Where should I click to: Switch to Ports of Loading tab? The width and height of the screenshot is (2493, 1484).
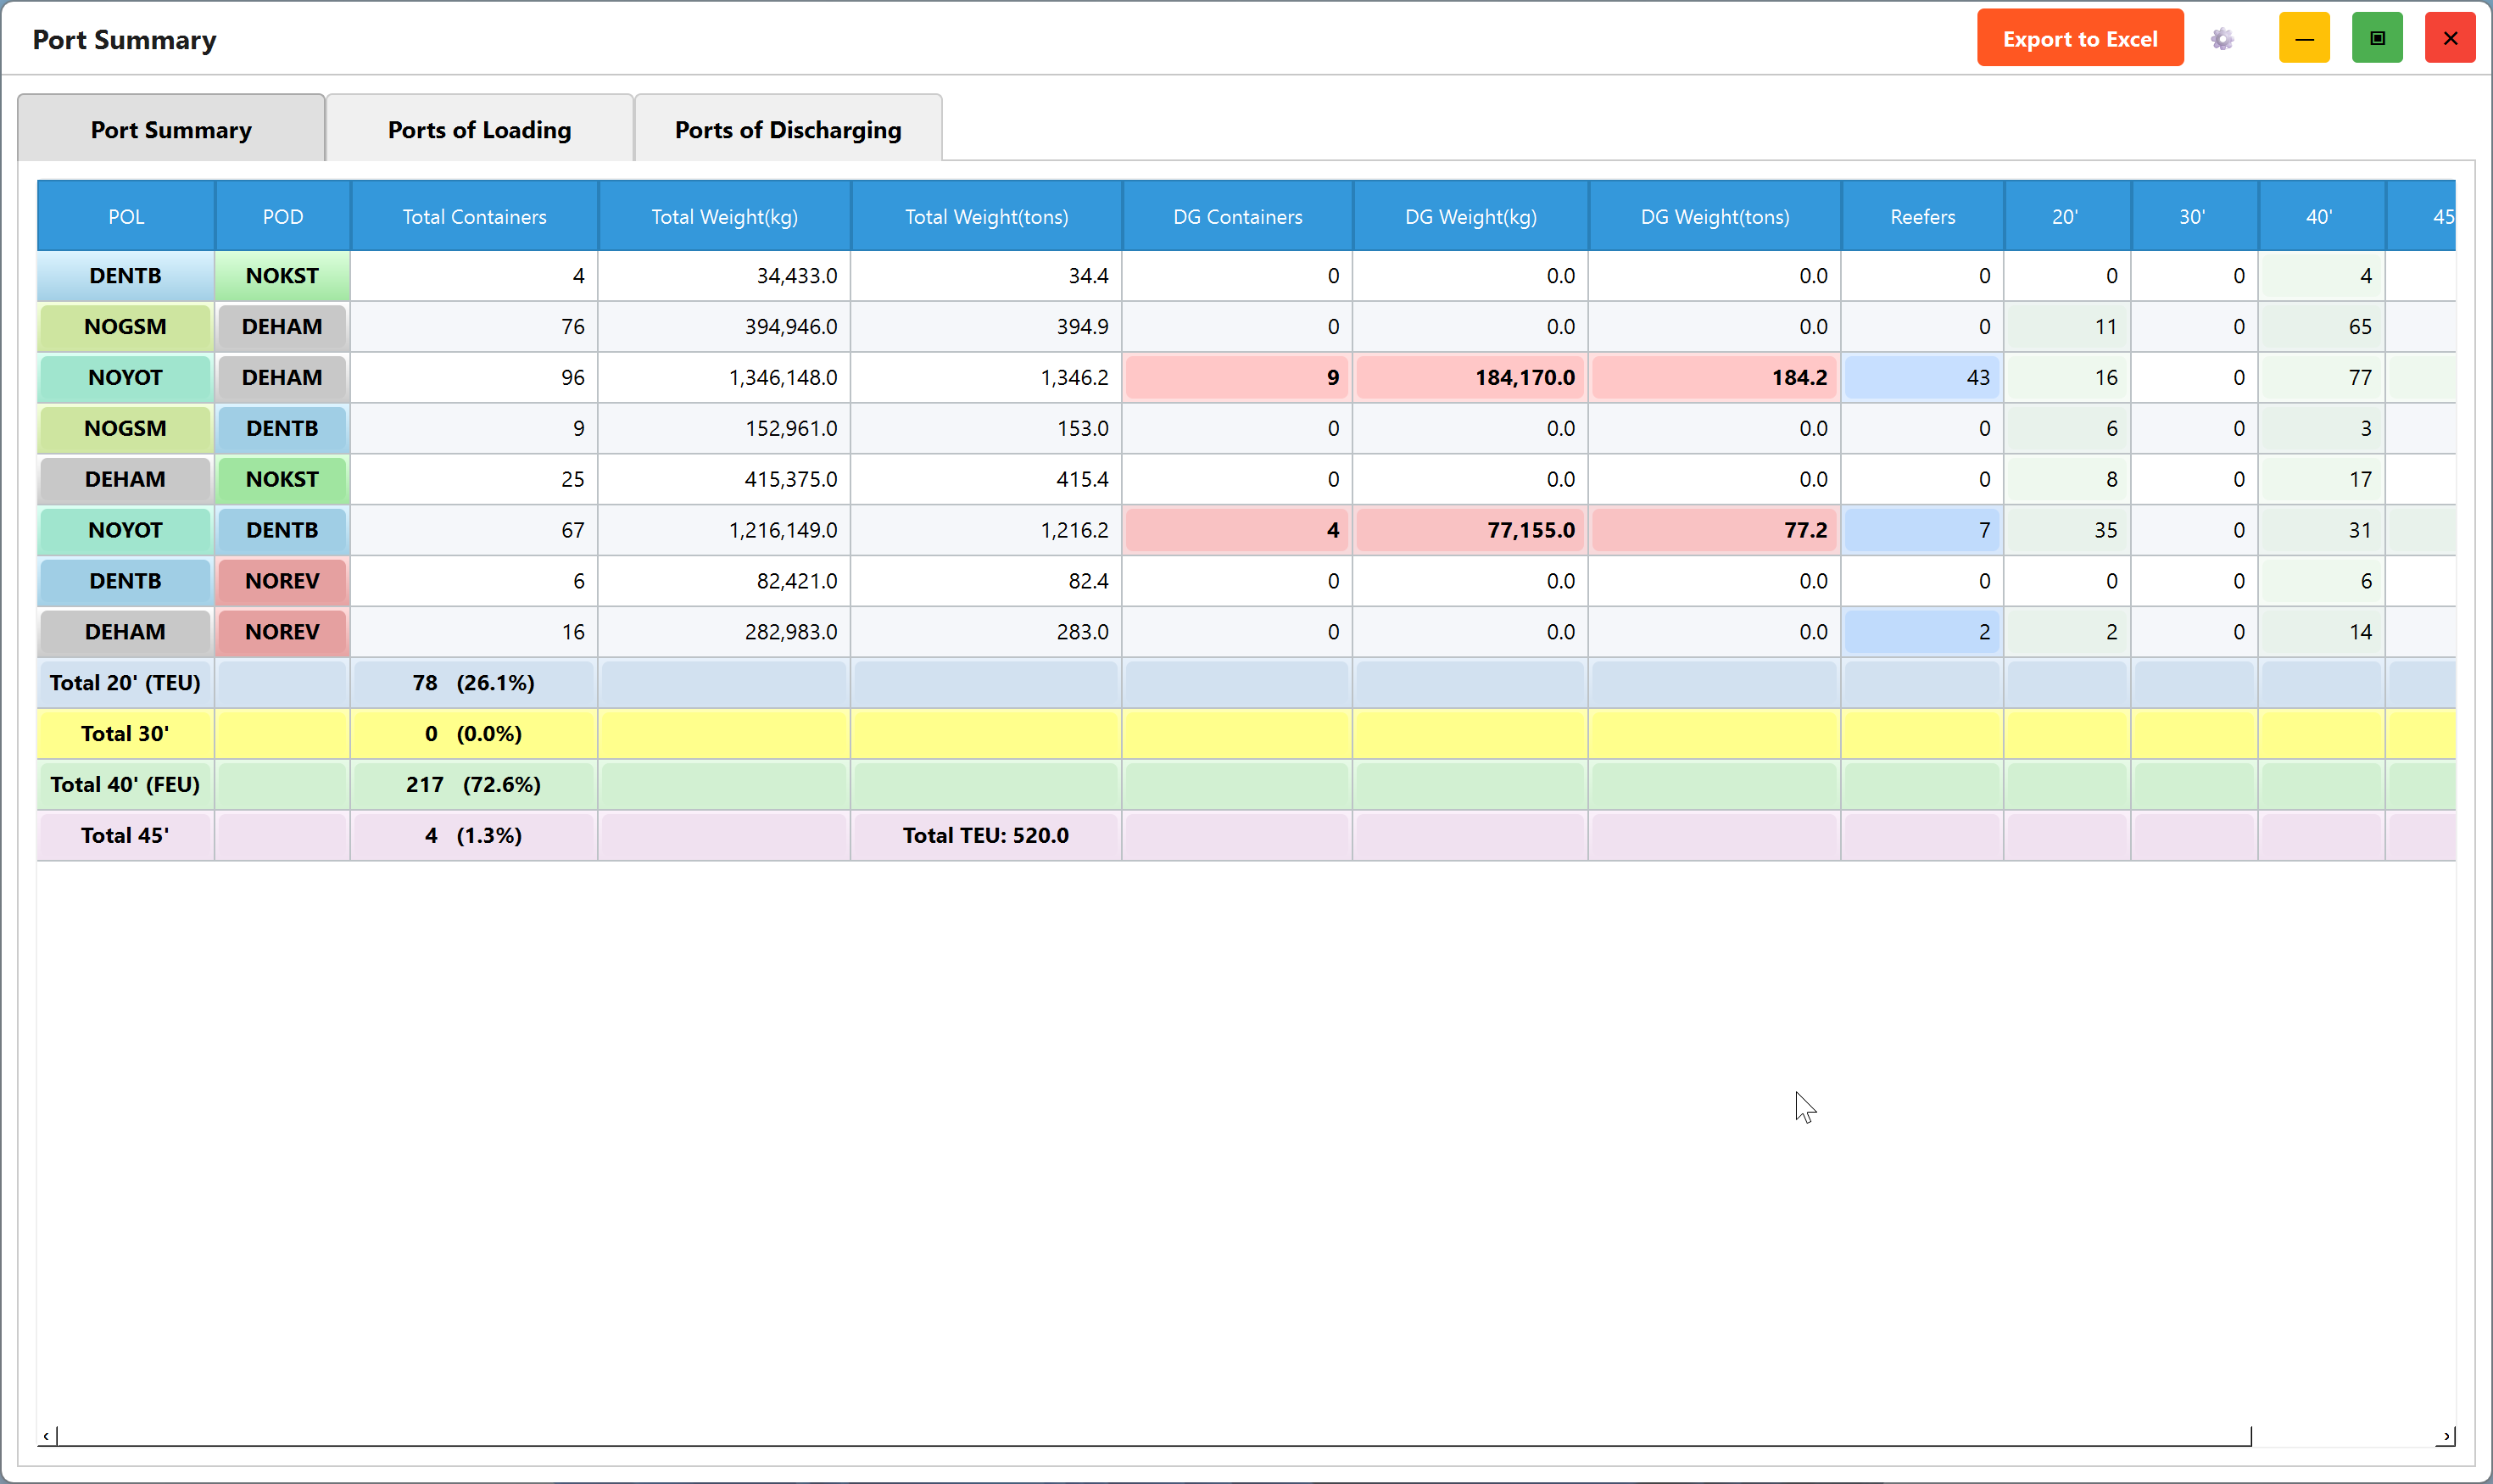click(480, 129)
